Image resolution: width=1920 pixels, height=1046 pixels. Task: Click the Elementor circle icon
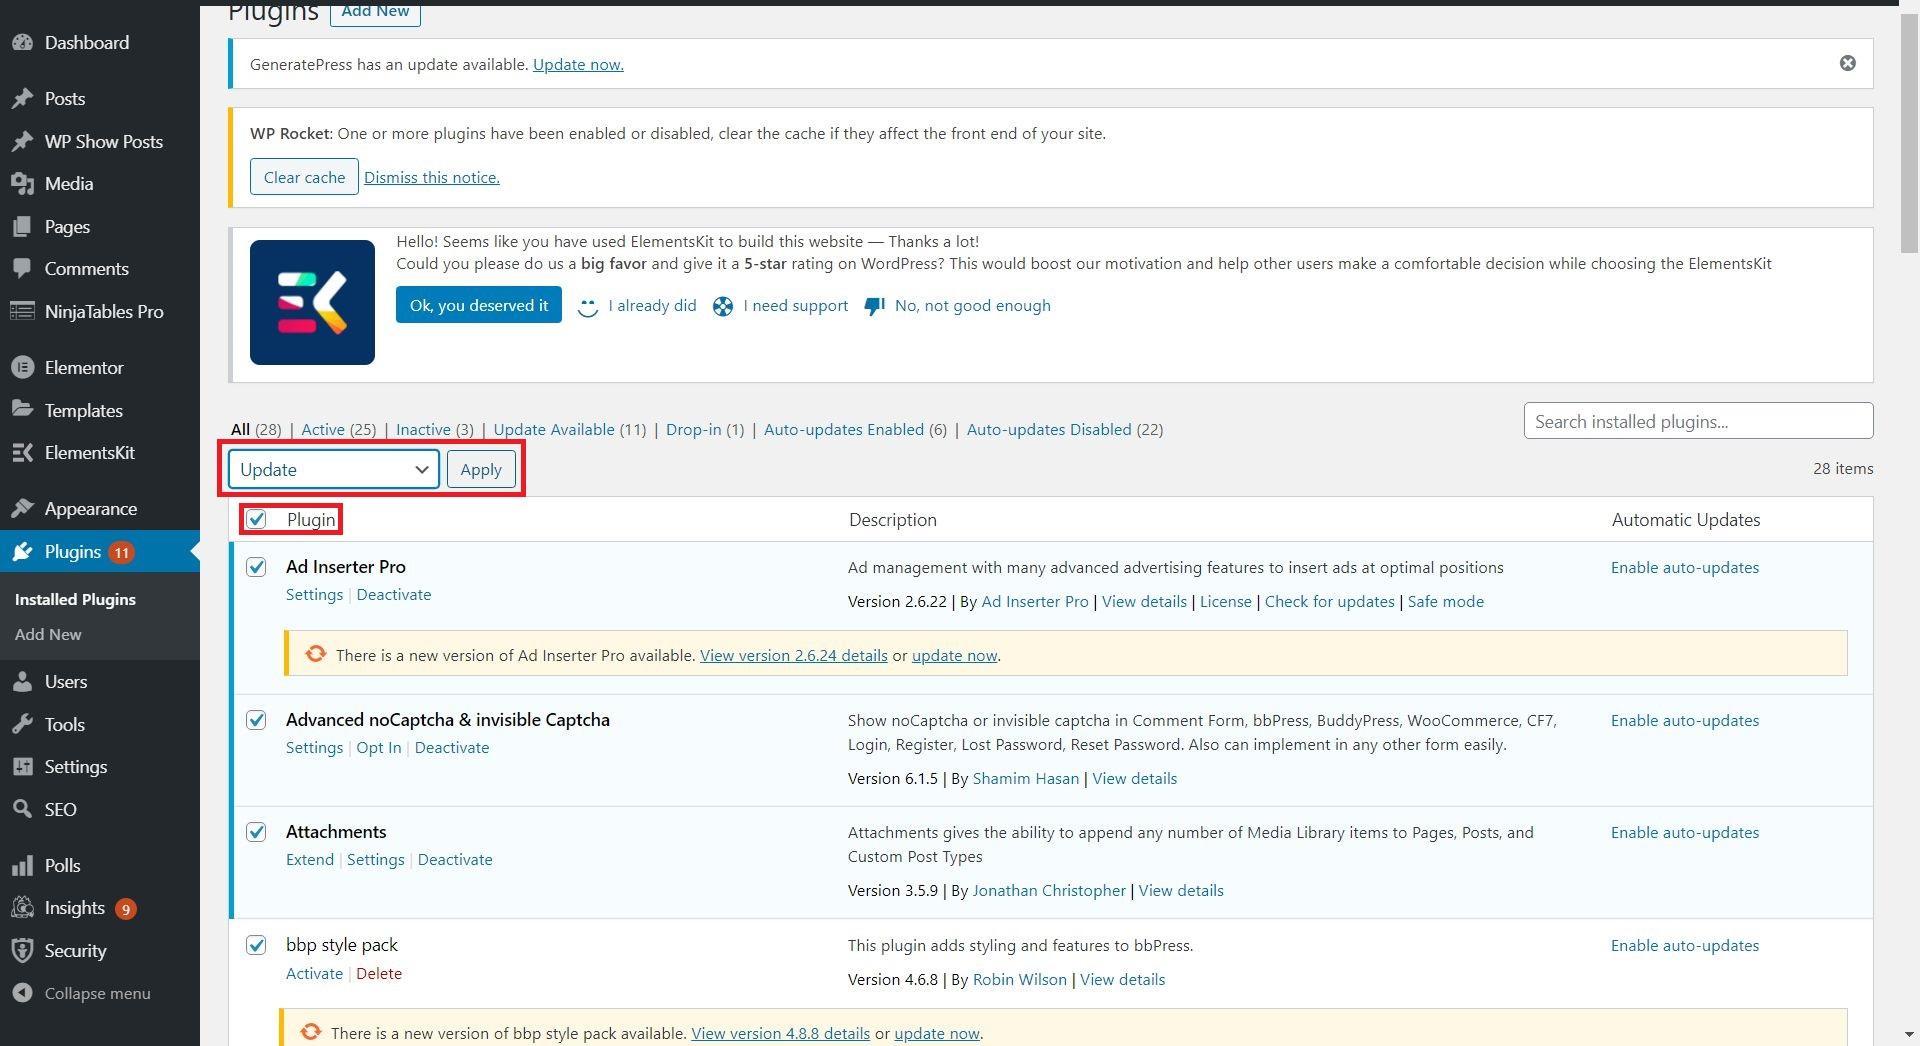pos(22,368)
